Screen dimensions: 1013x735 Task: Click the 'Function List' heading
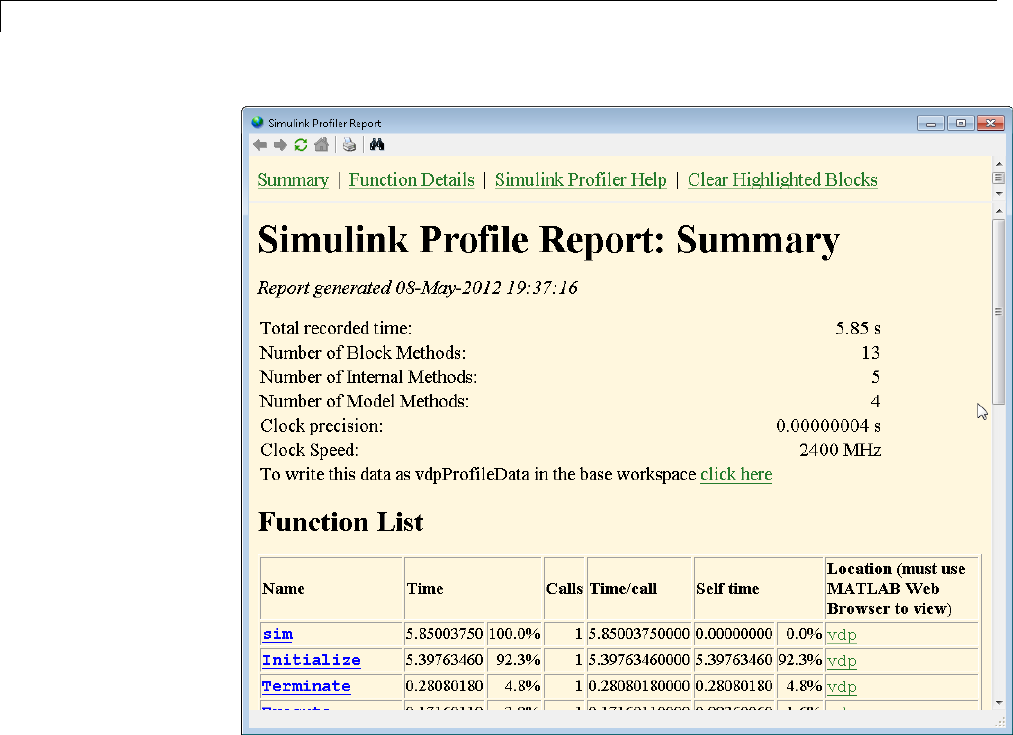340,522
